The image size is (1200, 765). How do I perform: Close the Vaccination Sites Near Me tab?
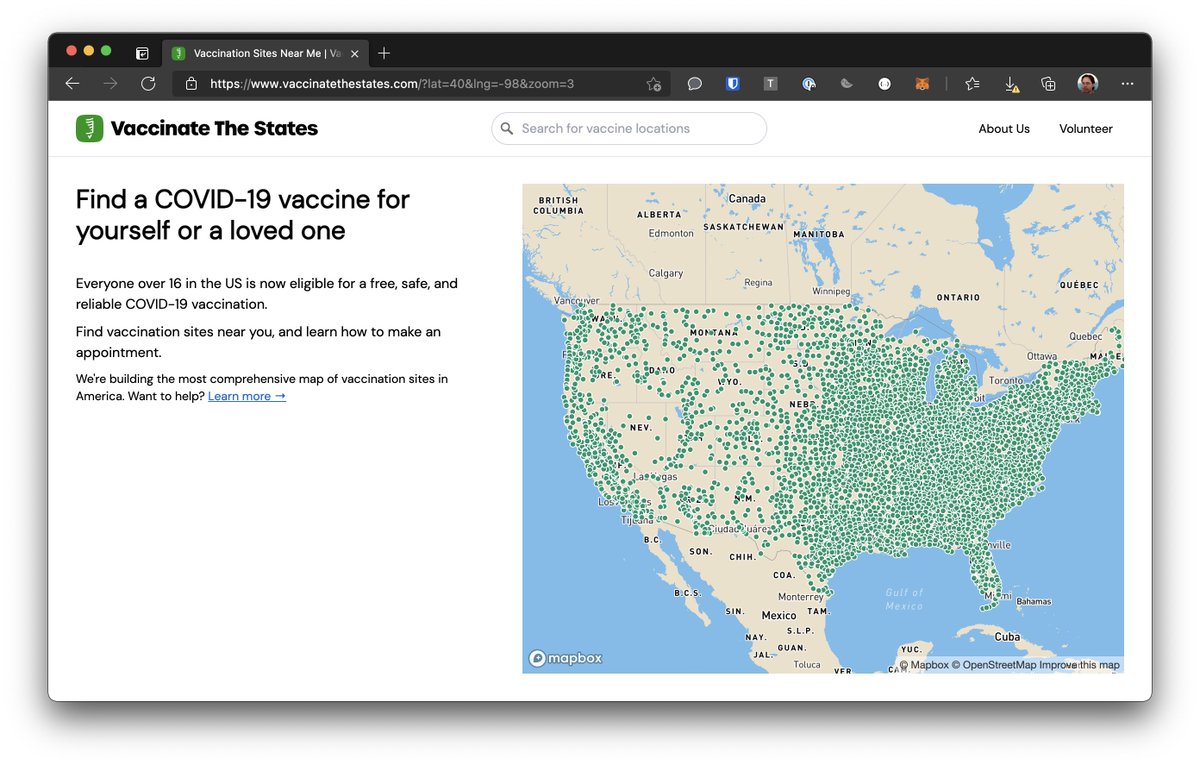pyautogui.click(x=354, y=53)
